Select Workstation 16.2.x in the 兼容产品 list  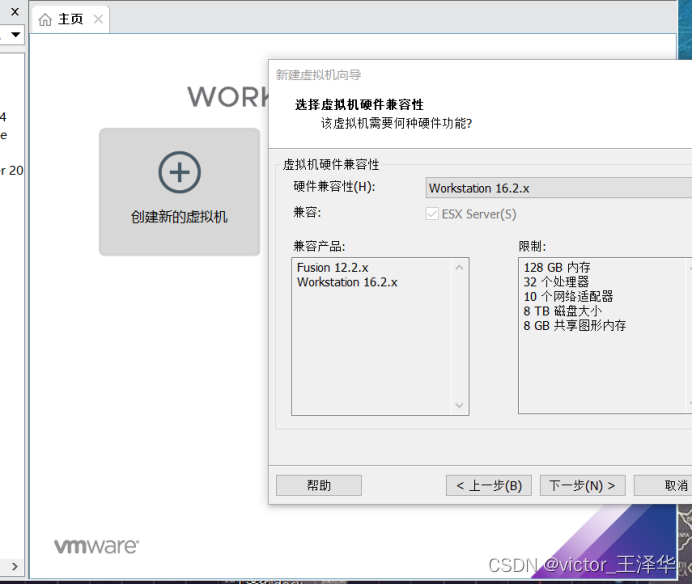tap(347, 282)
